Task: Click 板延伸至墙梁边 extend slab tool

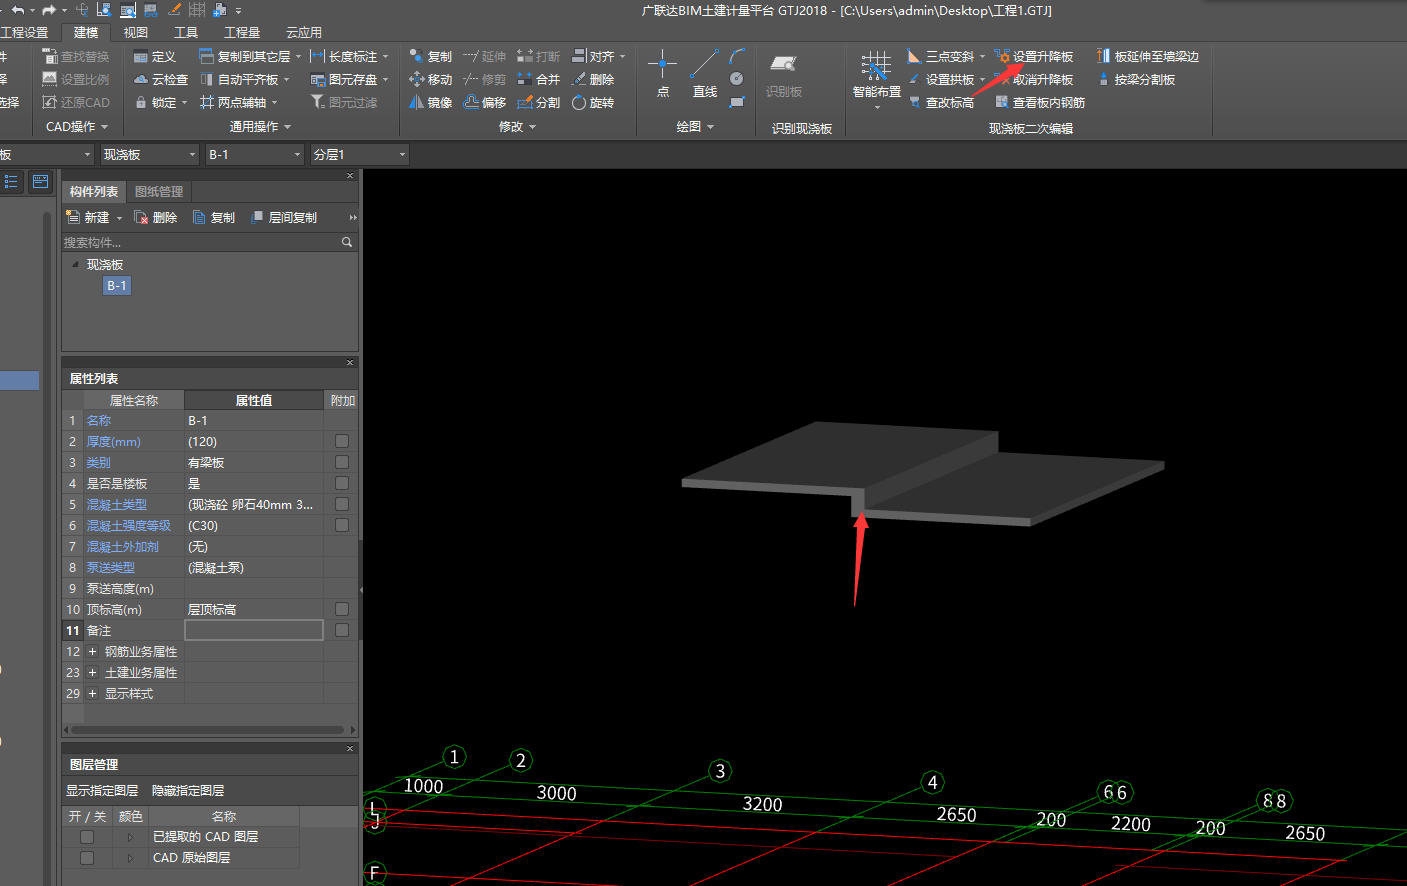Action: pyautogui.click(x=1148, y=57)
